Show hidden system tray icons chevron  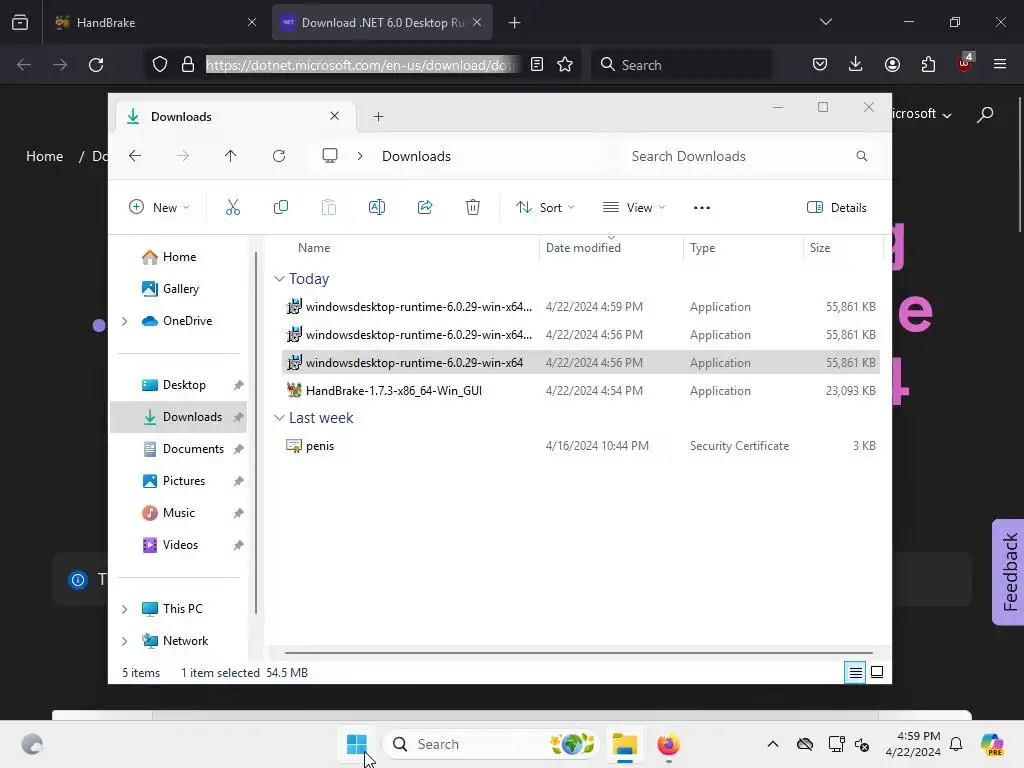point(773,744)
